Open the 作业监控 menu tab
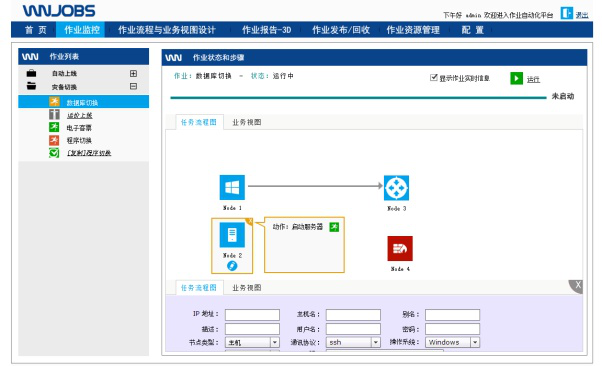602x366 pixels. click(82, 30)
